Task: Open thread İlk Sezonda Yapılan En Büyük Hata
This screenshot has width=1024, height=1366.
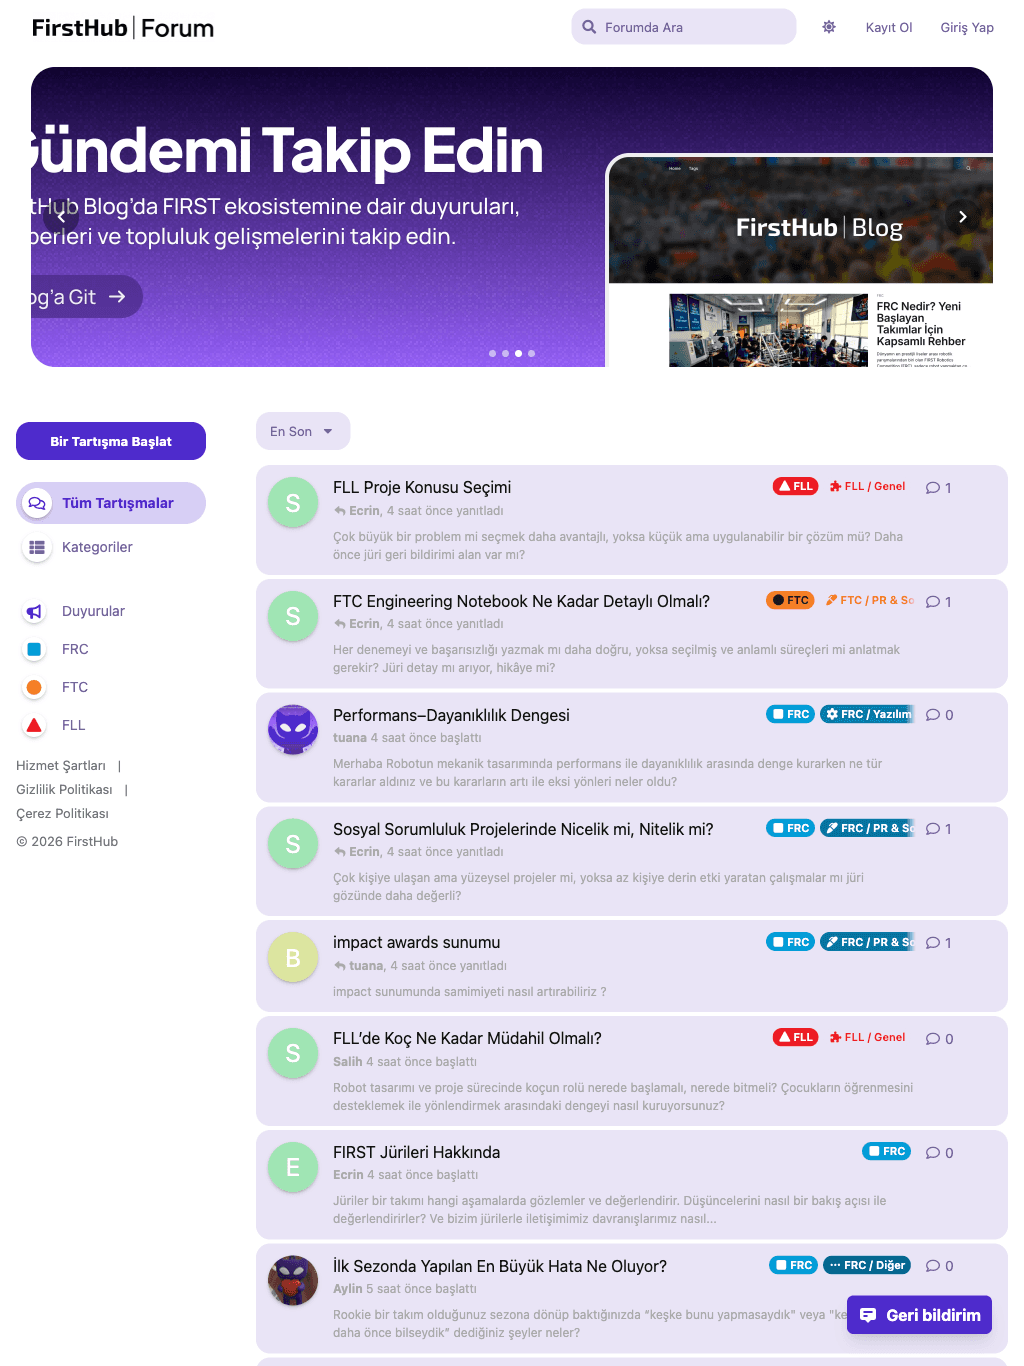Action: tap(500, 1266)
